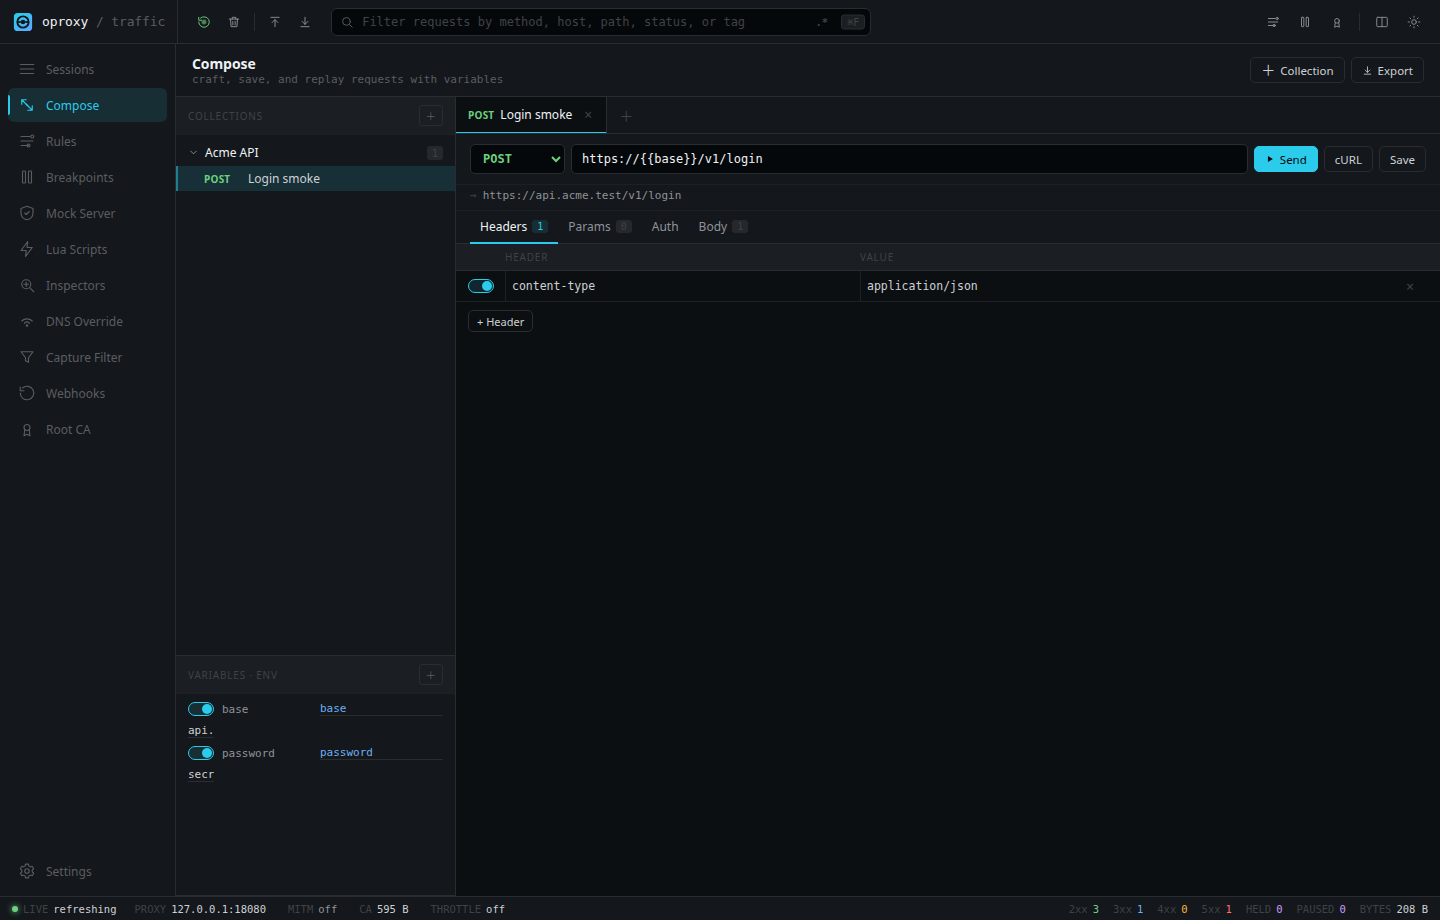This screenshot has width=1440, height=920.
Task: Click the green record/refresh capture icon
Action: pos(204,22)
